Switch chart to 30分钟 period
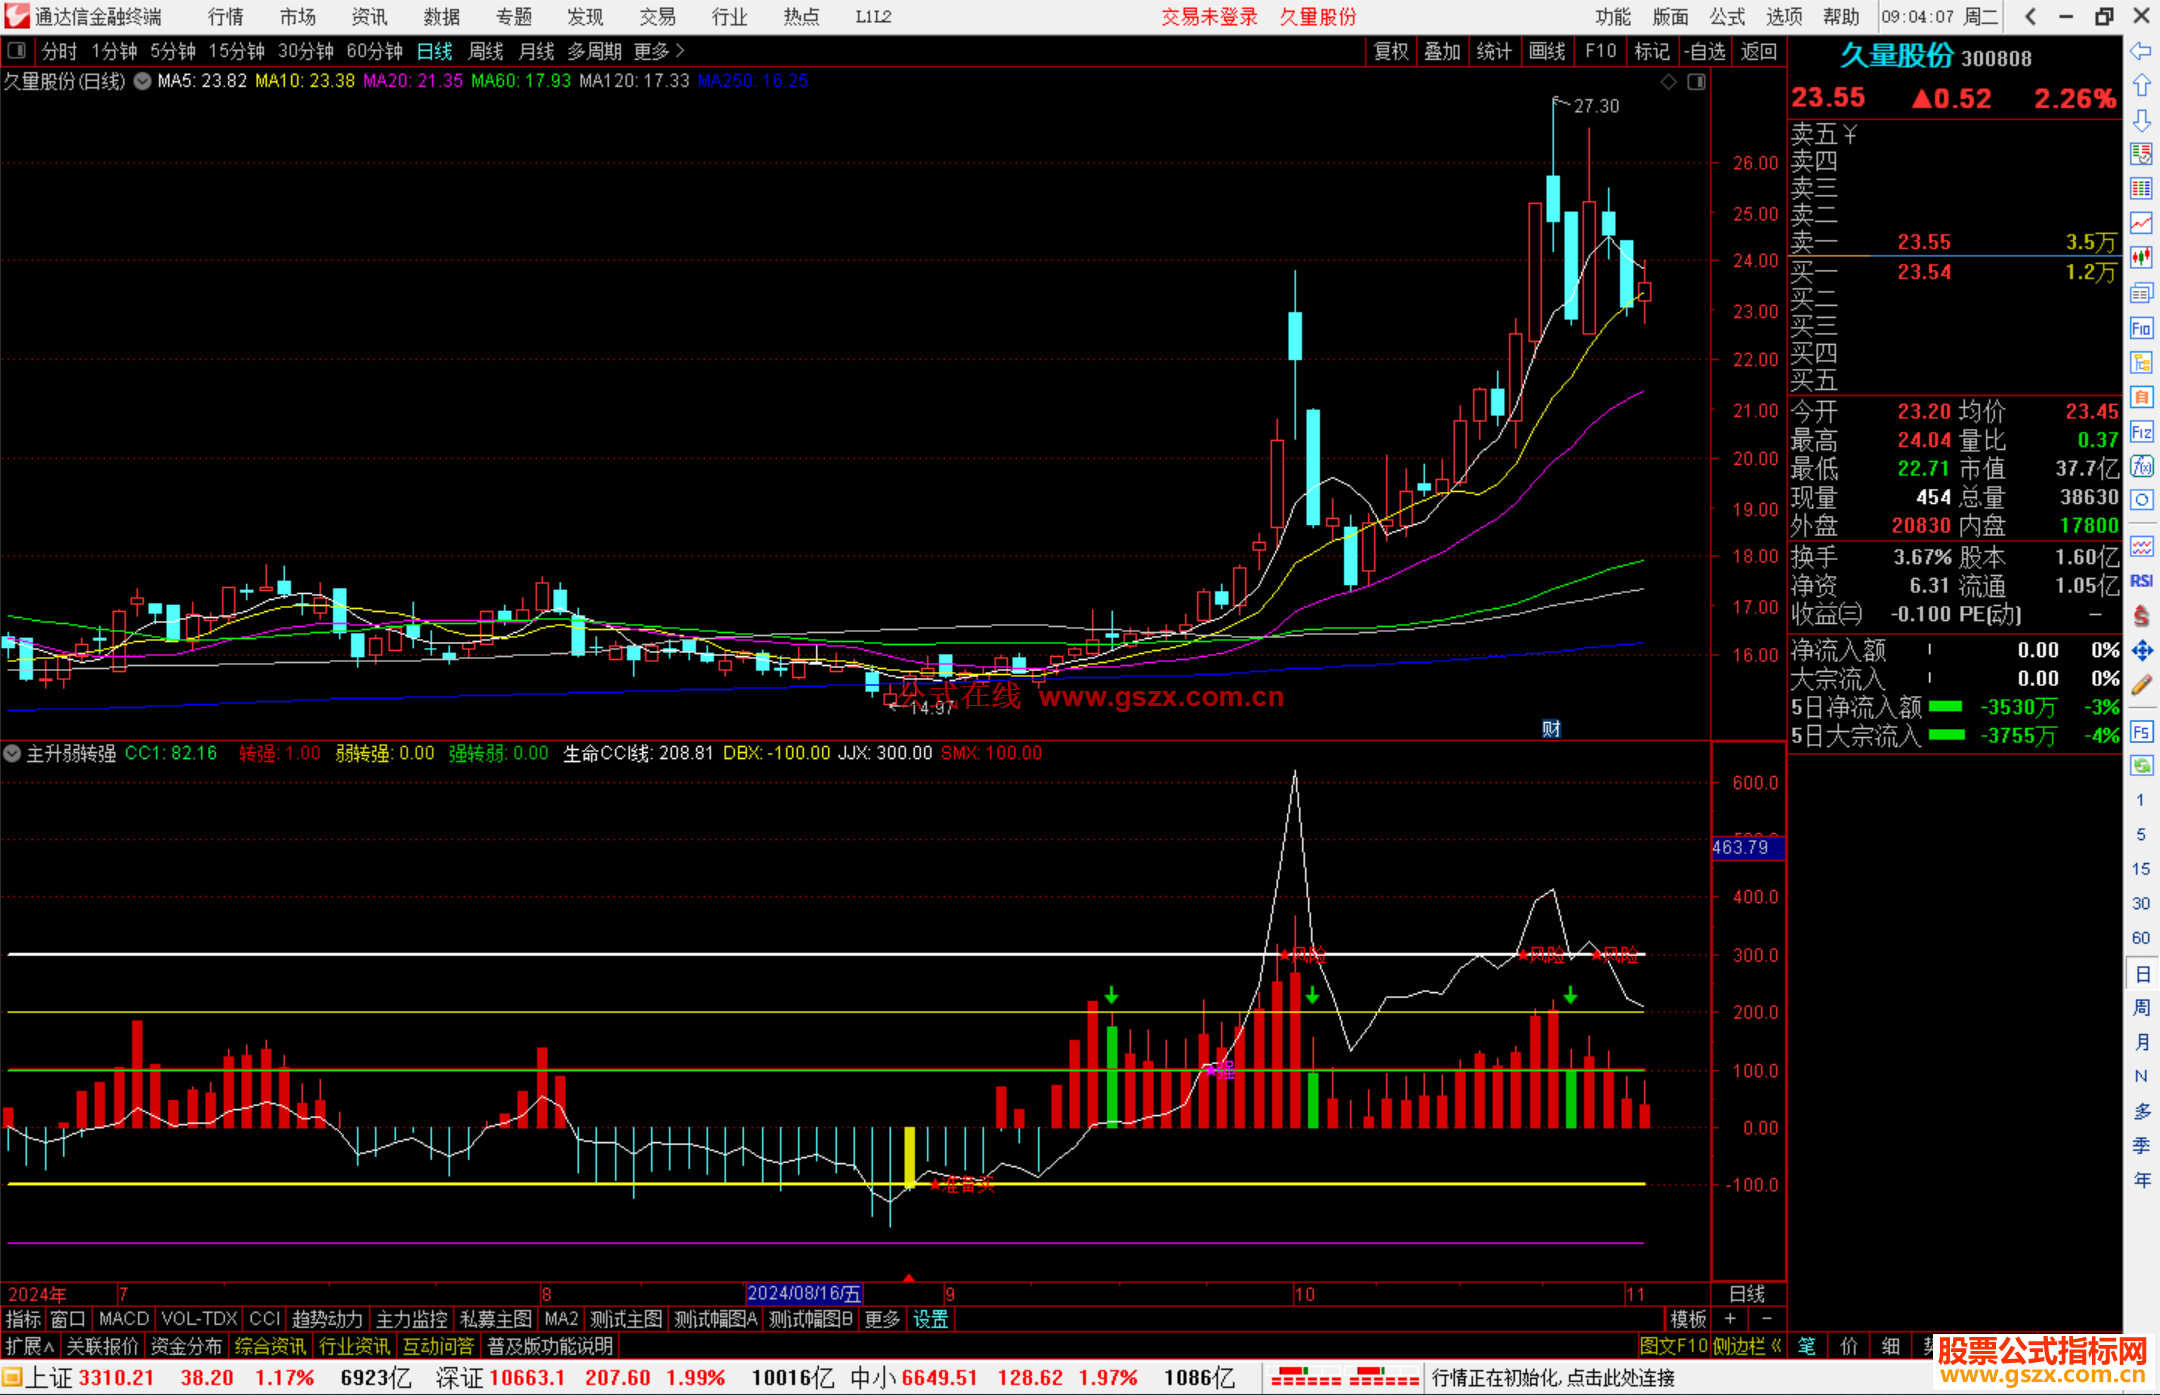 (305, 51)
